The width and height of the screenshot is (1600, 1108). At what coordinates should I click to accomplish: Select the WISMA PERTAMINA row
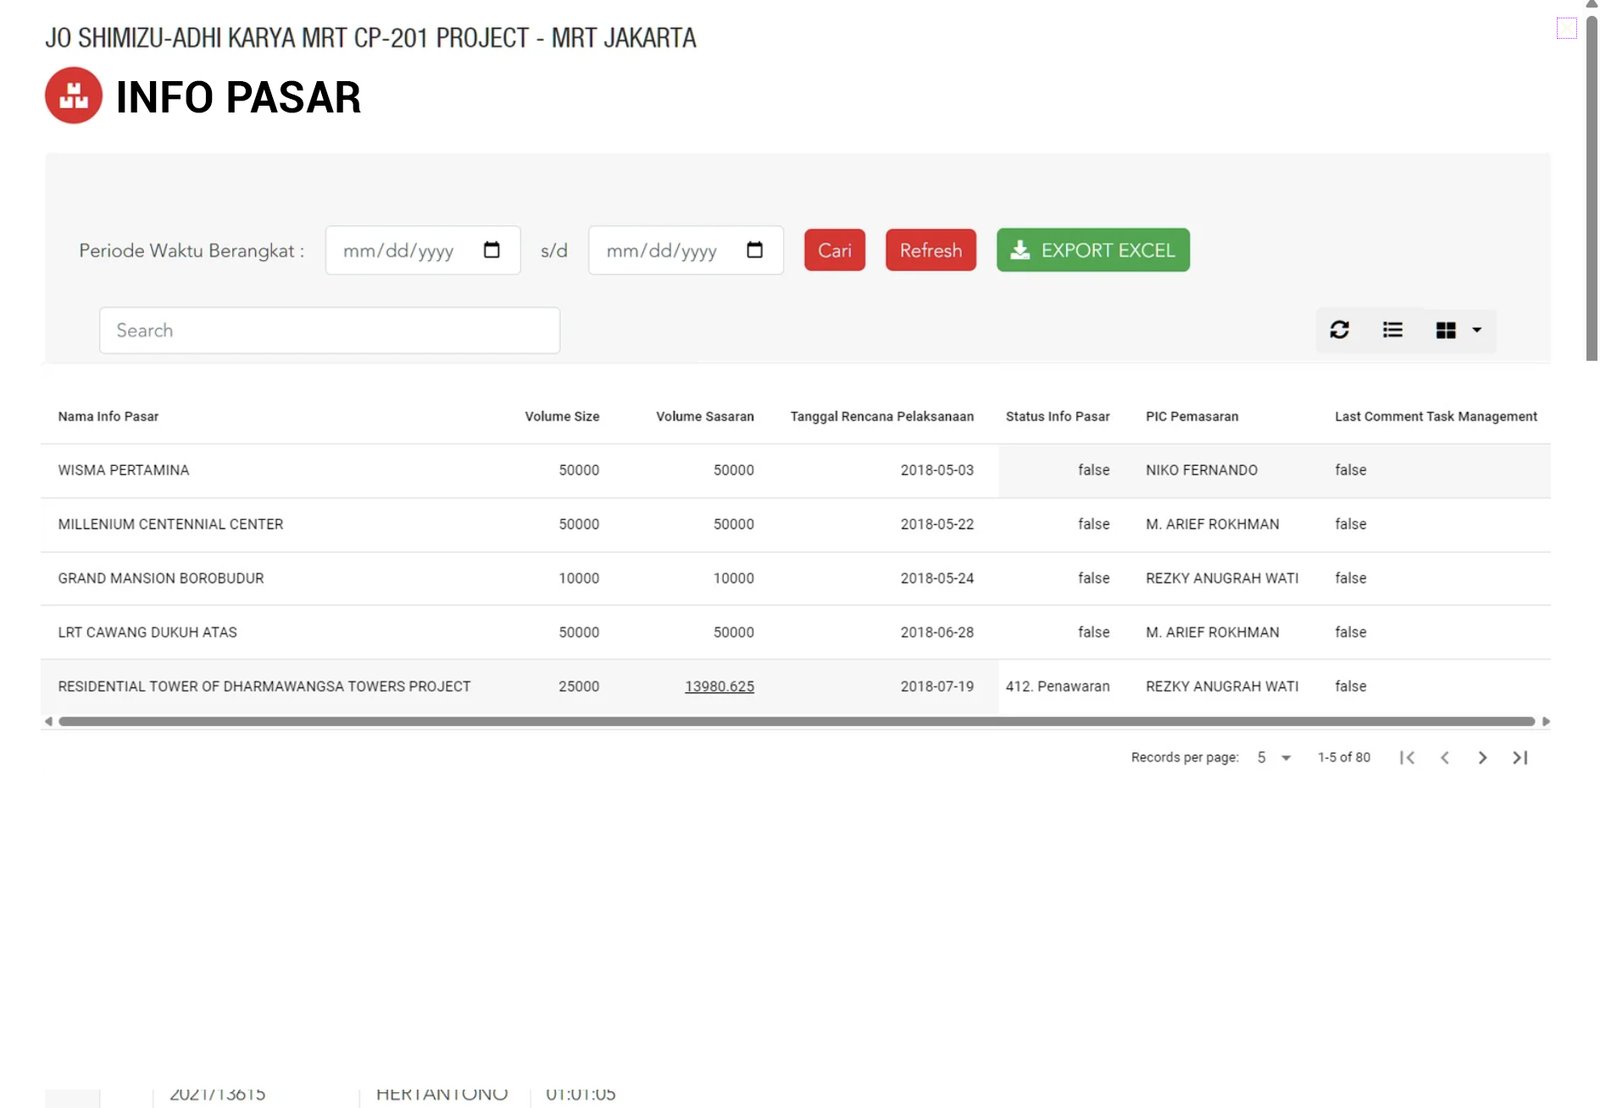click(x=124, y=470)
